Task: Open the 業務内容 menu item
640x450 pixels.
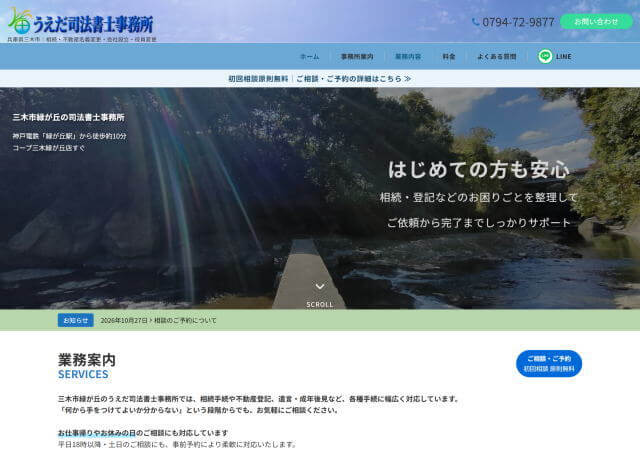Action: pos(408,56)
